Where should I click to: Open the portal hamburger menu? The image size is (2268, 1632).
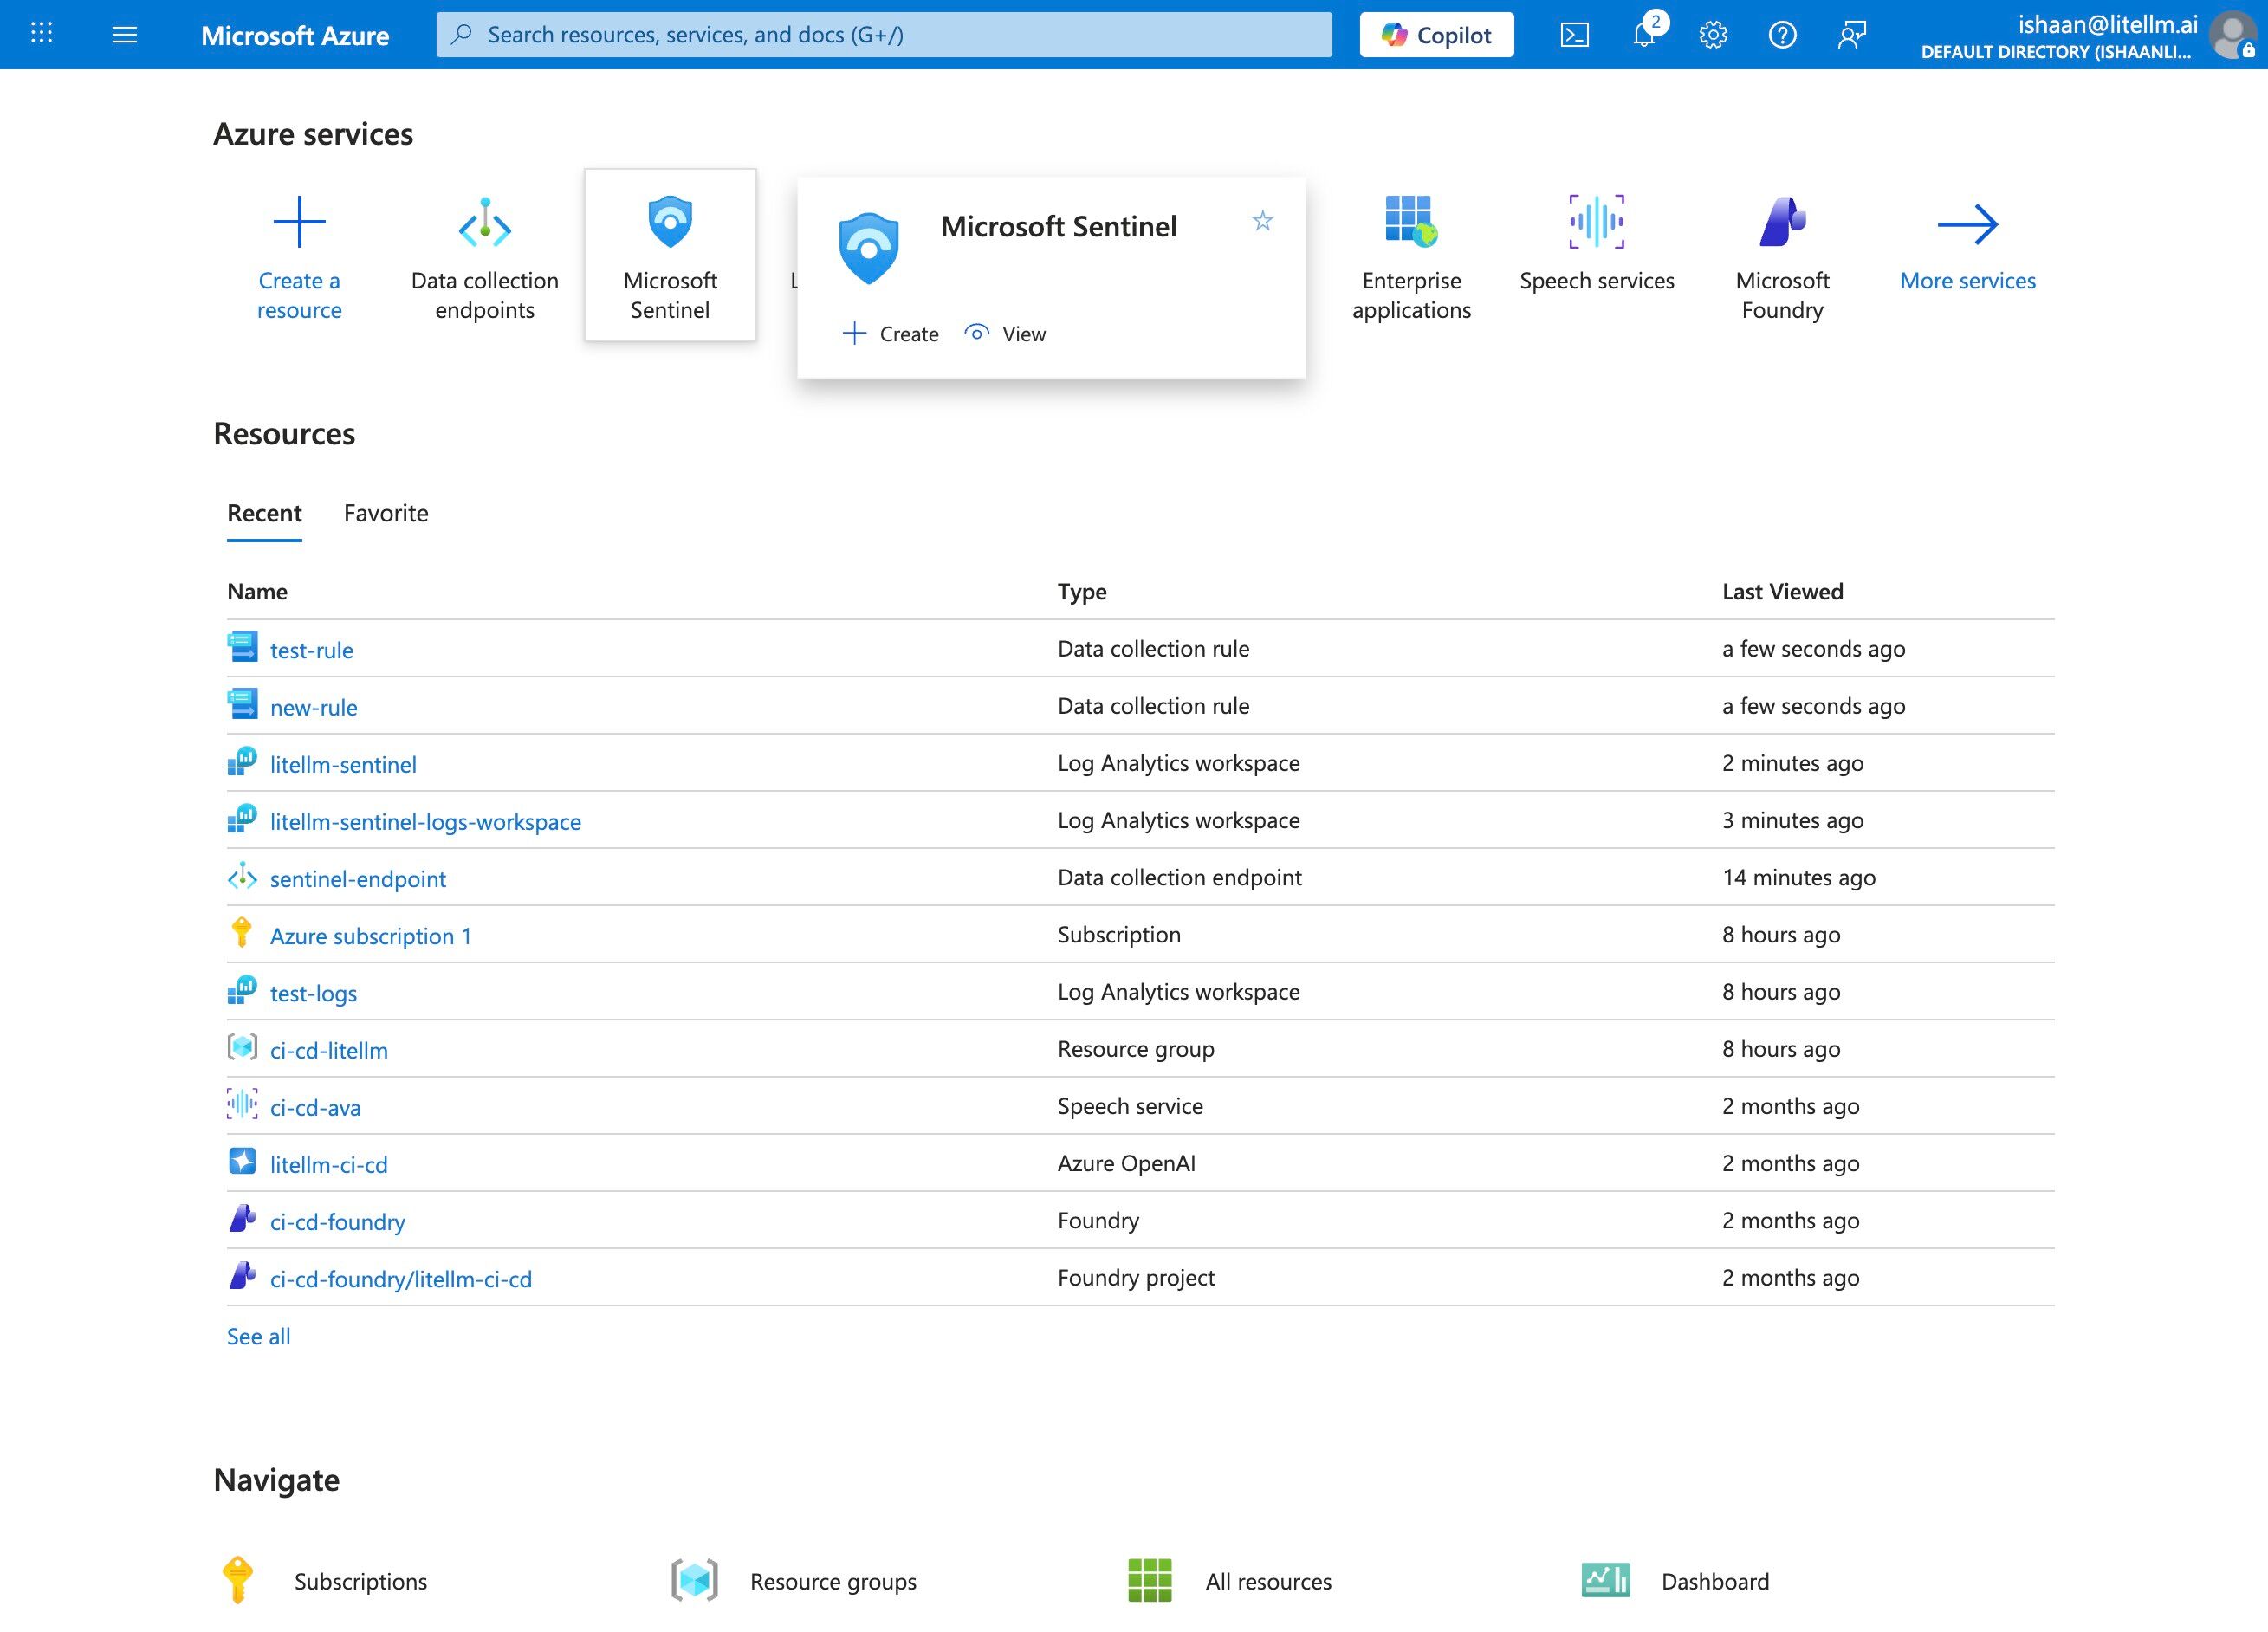point(124,35)
